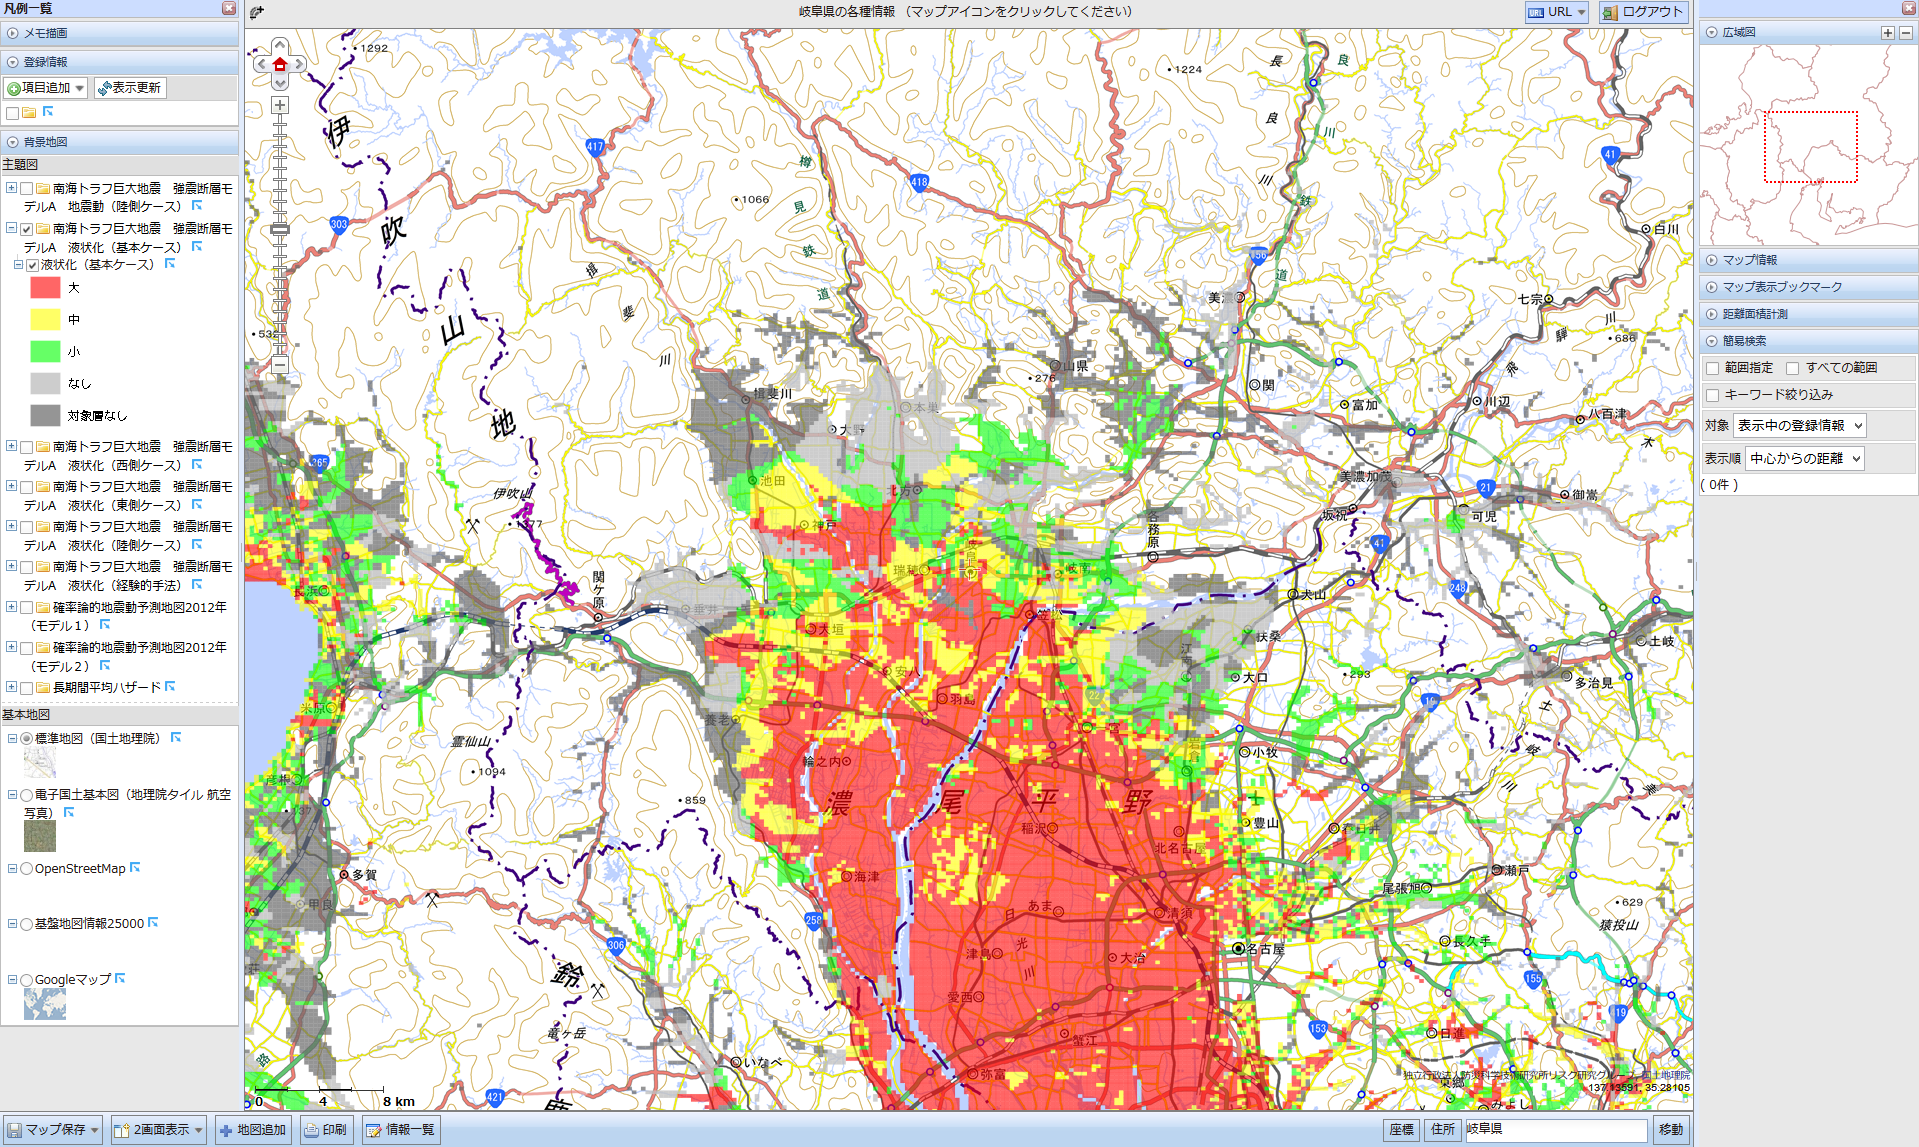Open the 表示順 中心からの距離 dropdown
1919x1147 pixels.
point(1805,458)
